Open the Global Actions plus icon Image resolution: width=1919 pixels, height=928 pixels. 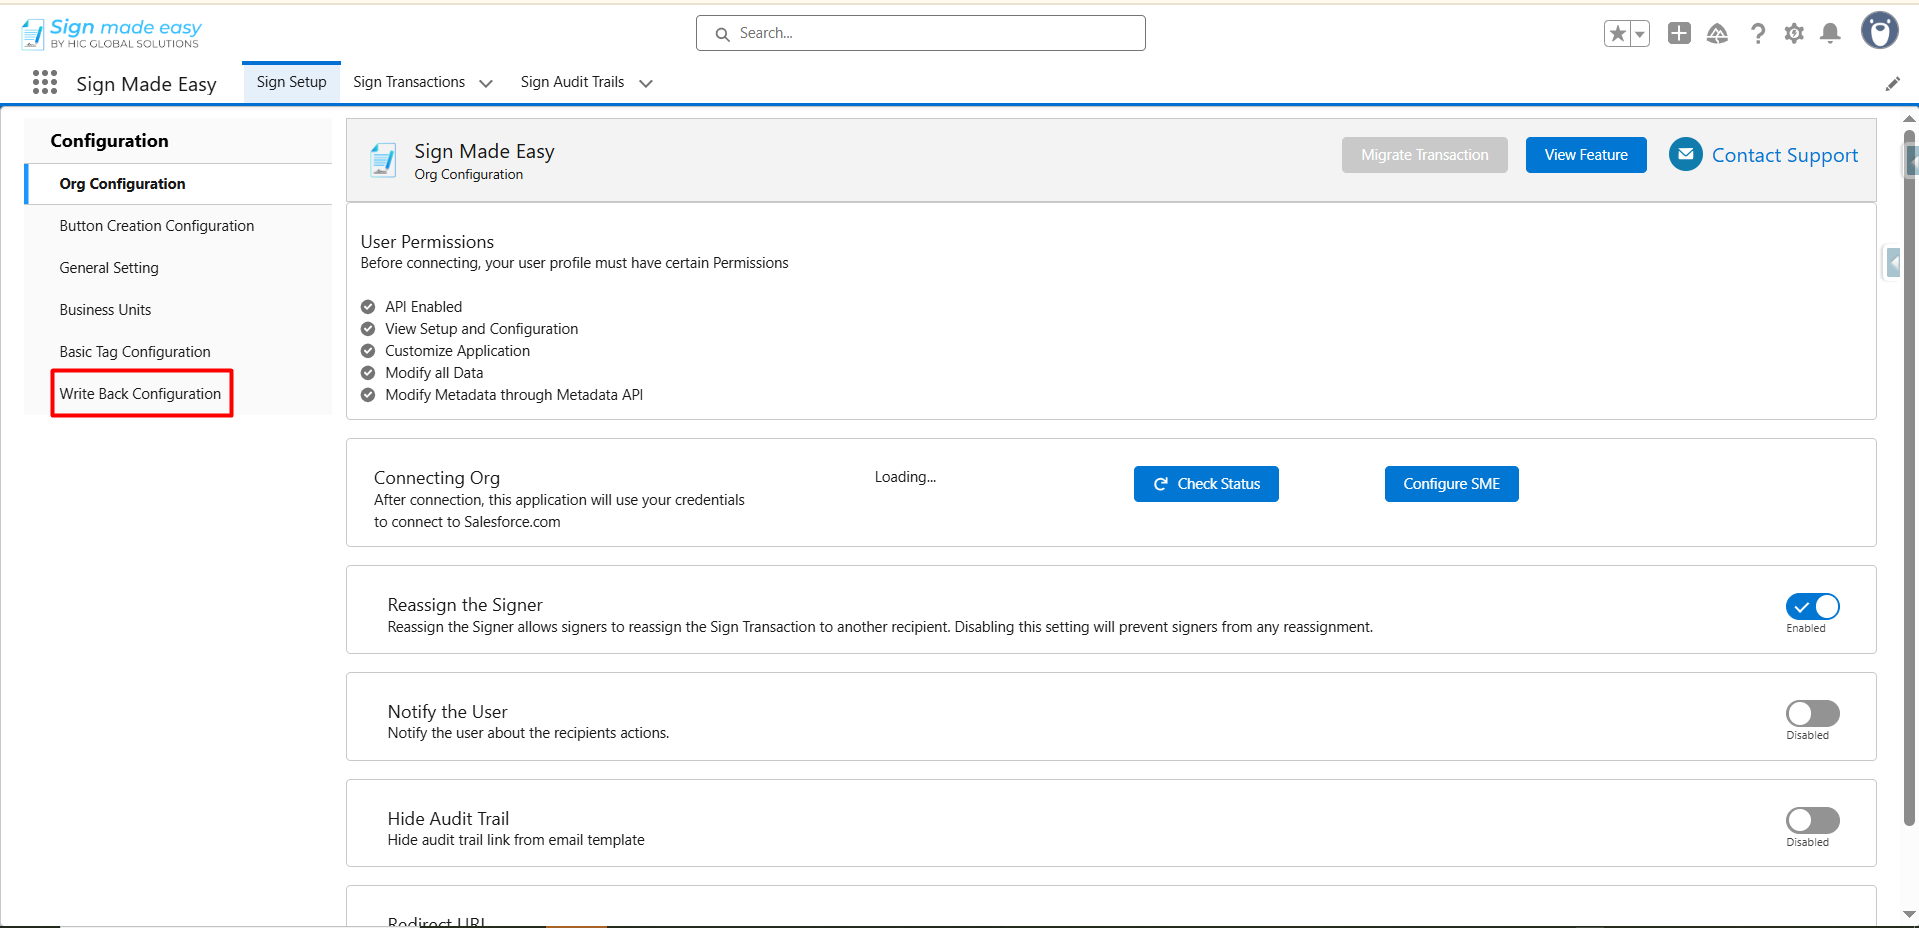[1679, 34]
